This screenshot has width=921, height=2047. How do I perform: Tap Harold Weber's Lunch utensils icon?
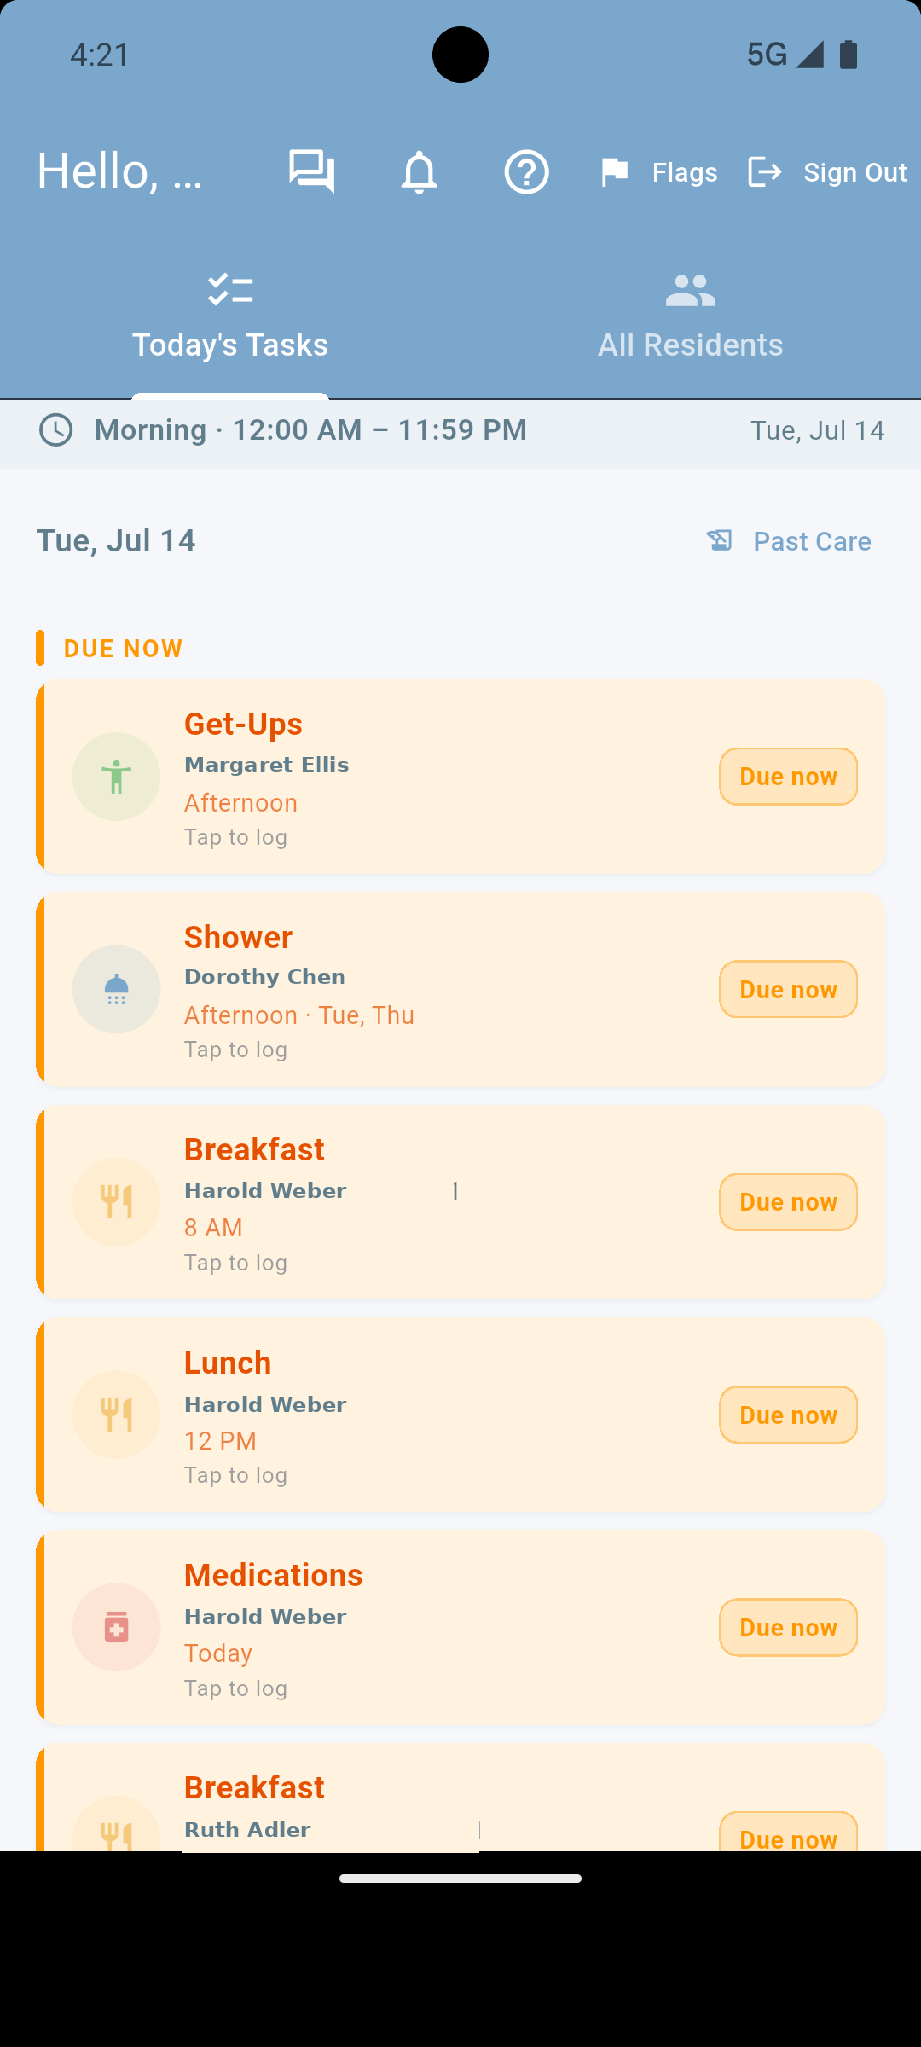(116, 1415)
